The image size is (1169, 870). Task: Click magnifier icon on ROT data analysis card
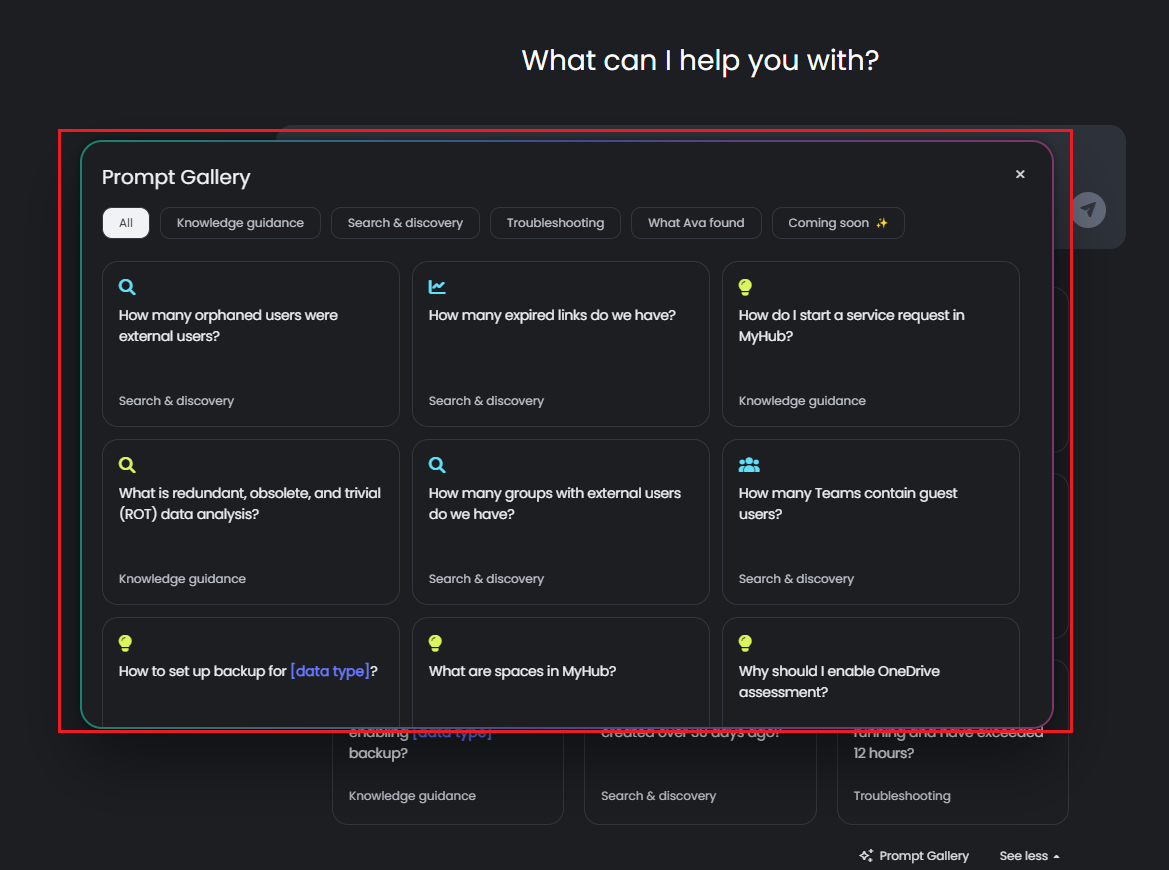[x=127, y=465]
